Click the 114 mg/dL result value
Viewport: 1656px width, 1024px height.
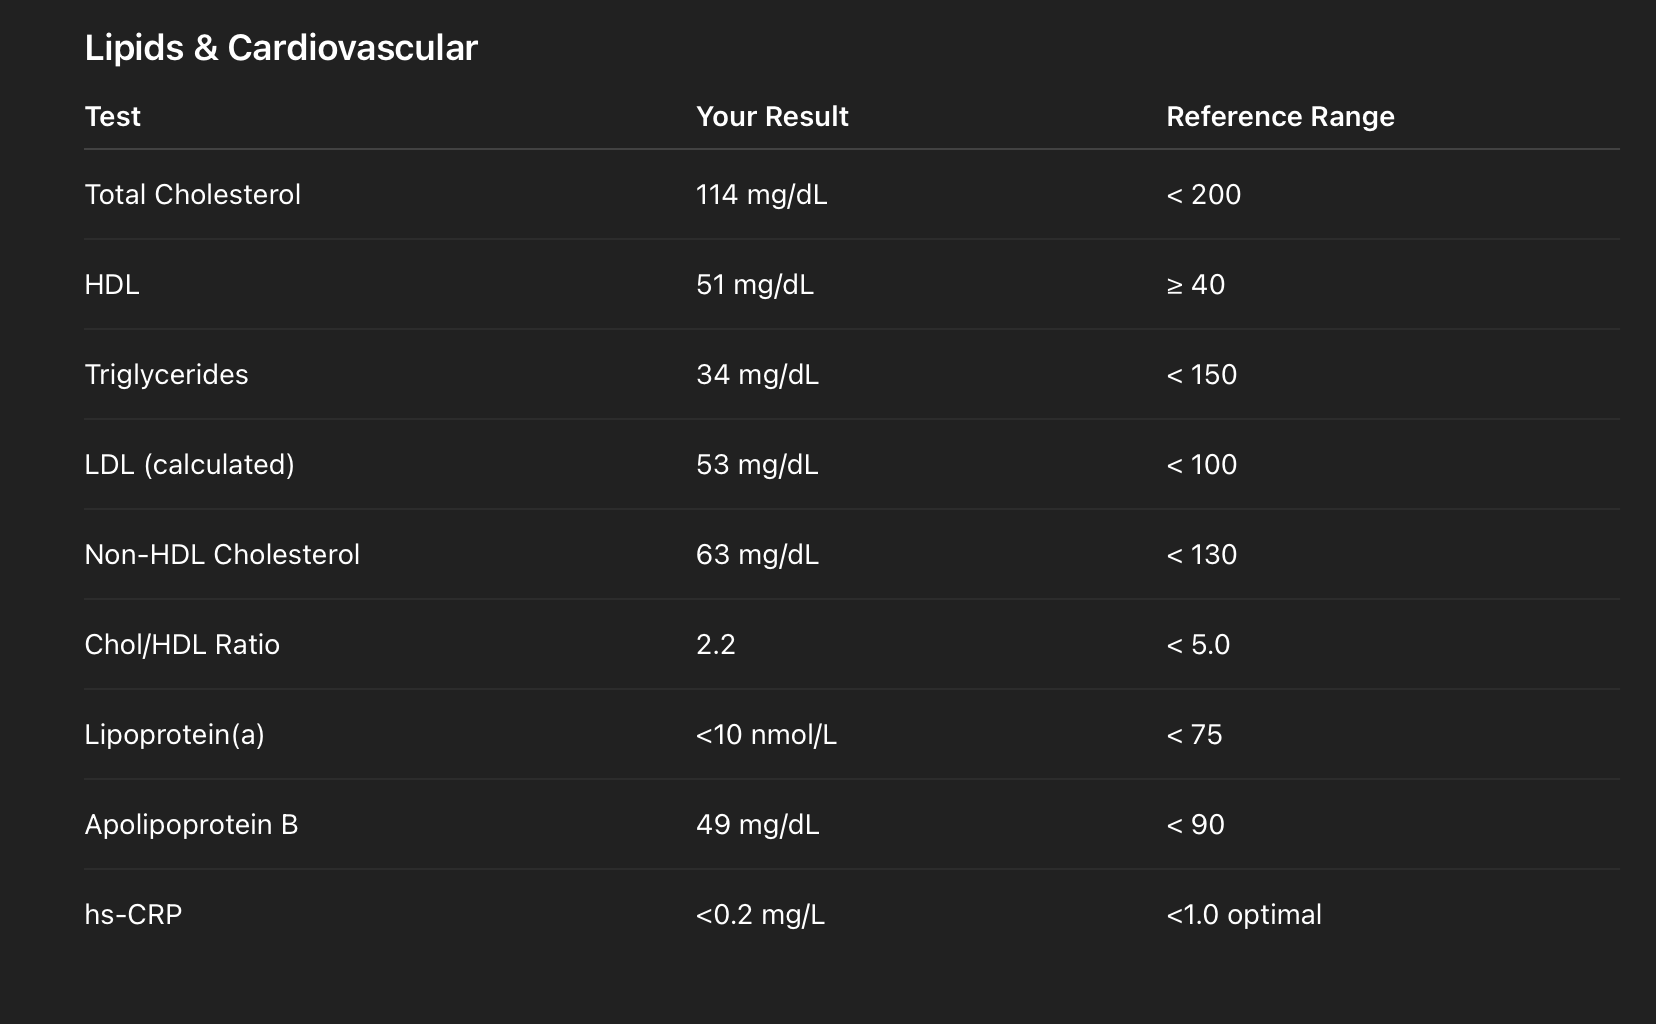[x=761, y=195]
